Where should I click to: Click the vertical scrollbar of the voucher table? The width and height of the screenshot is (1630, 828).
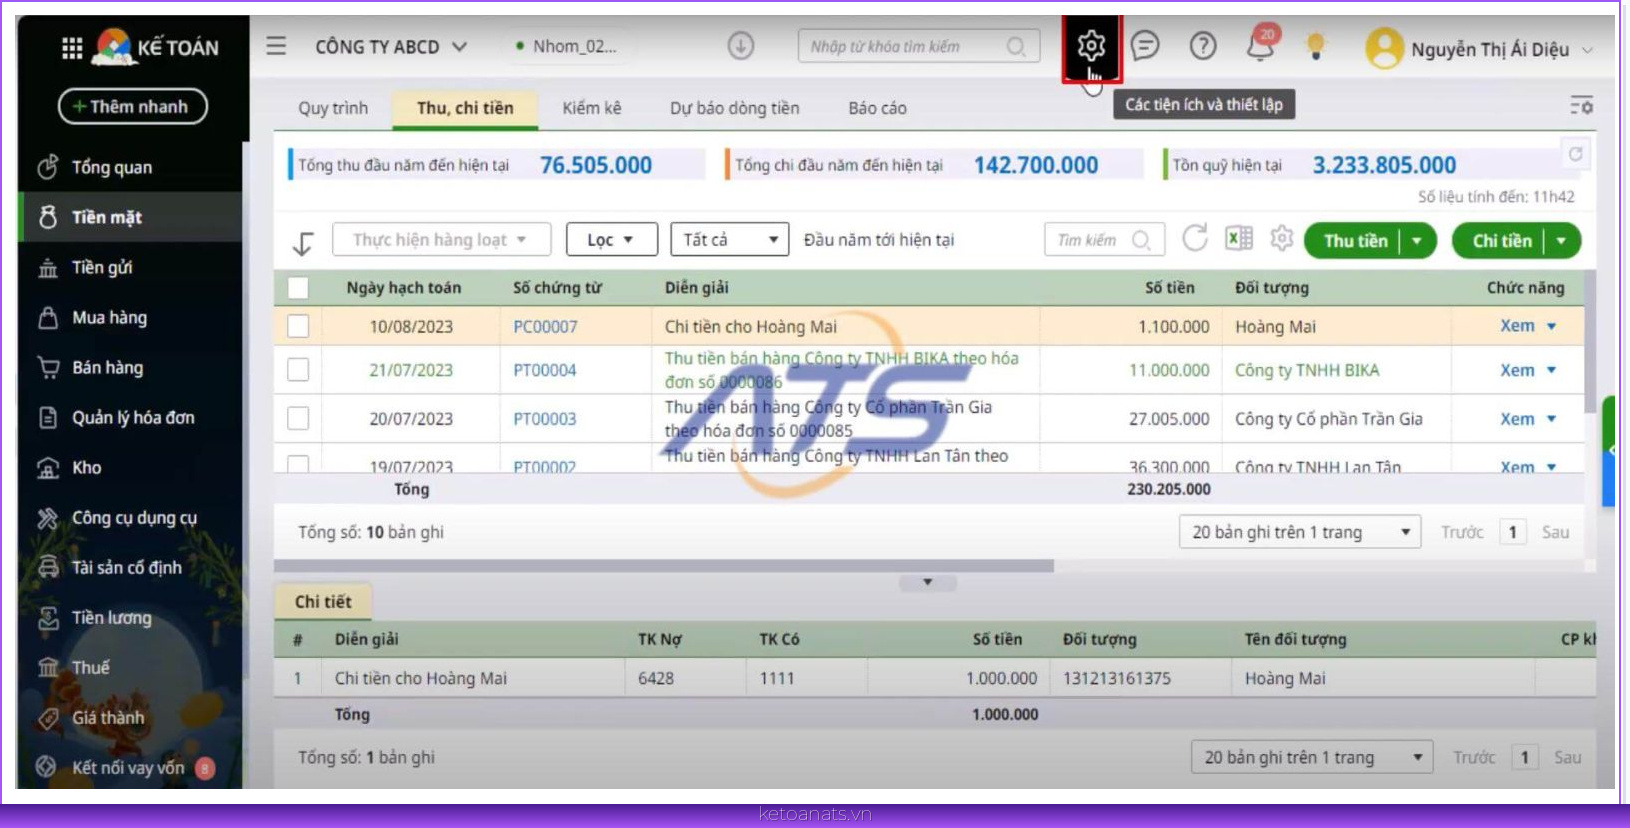pos(1589,340)
